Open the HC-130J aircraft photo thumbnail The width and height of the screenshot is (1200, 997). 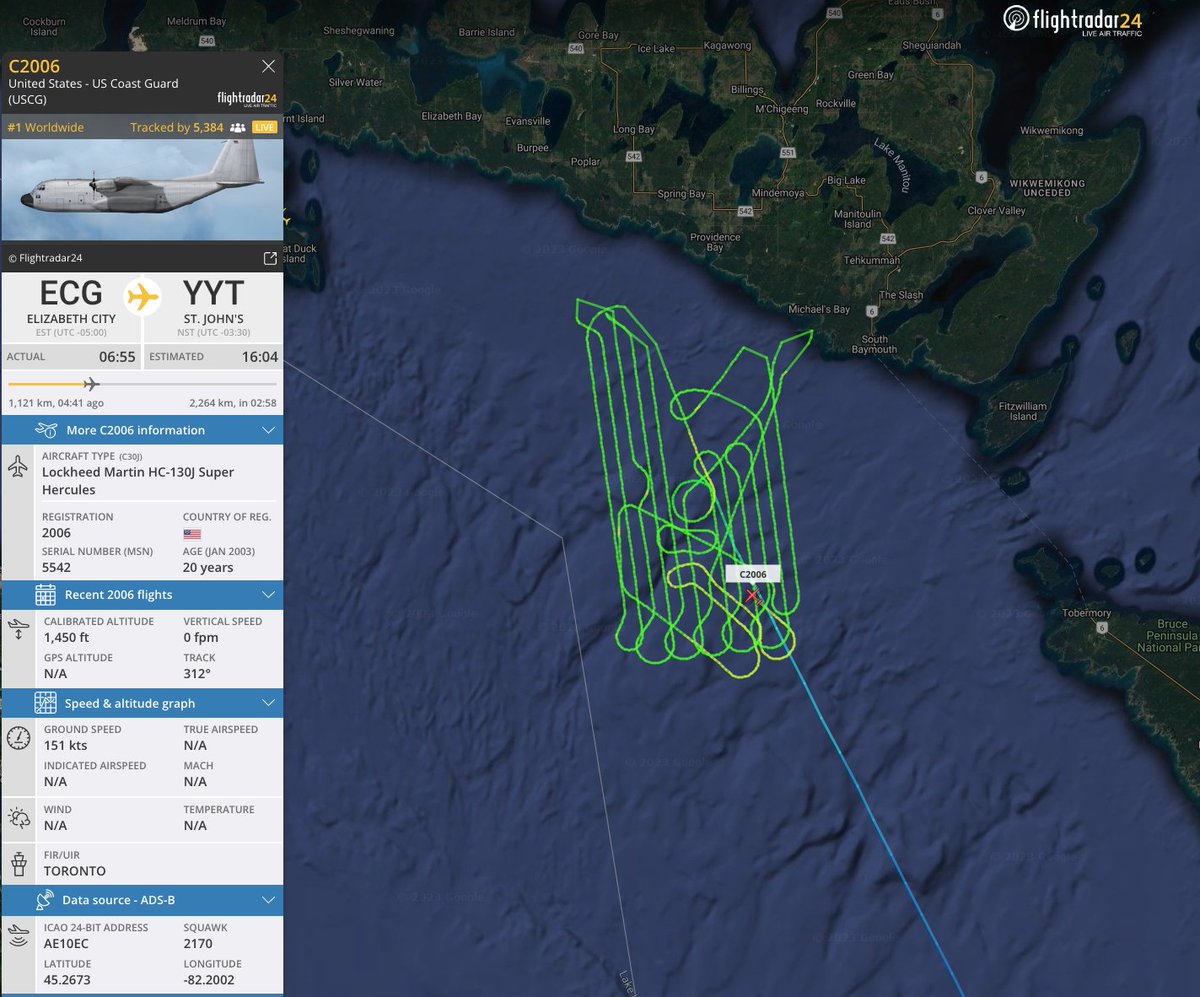coord(142,190)
